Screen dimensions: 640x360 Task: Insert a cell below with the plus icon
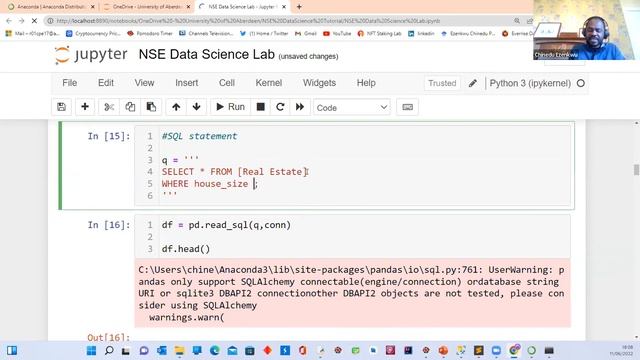tap(85, 107)
